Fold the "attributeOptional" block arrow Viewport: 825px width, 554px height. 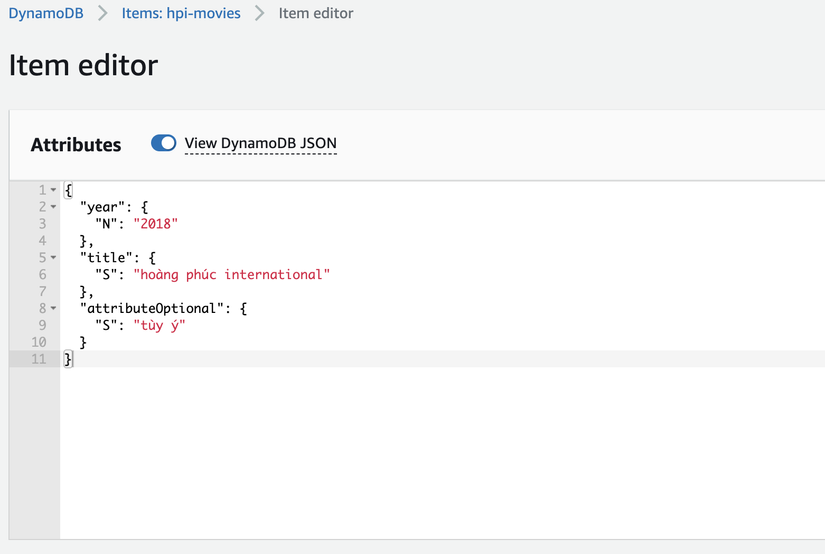53,308
